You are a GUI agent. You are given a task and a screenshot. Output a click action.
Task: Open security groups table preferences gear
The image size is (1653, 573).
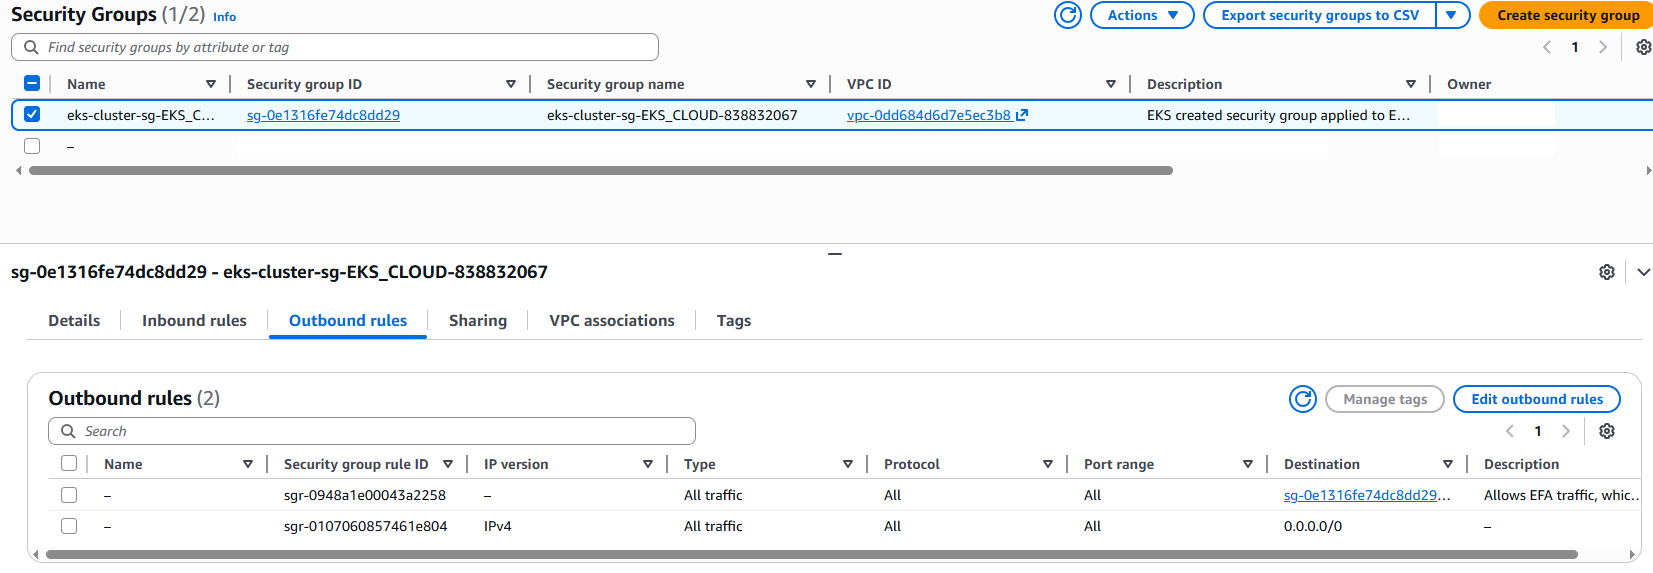click(1643, 47)
